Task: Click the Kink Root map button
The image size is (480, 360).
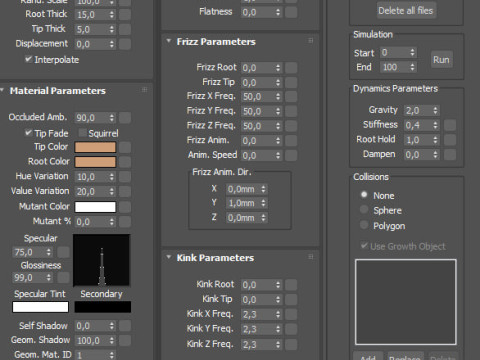Action: pos(291,285)
